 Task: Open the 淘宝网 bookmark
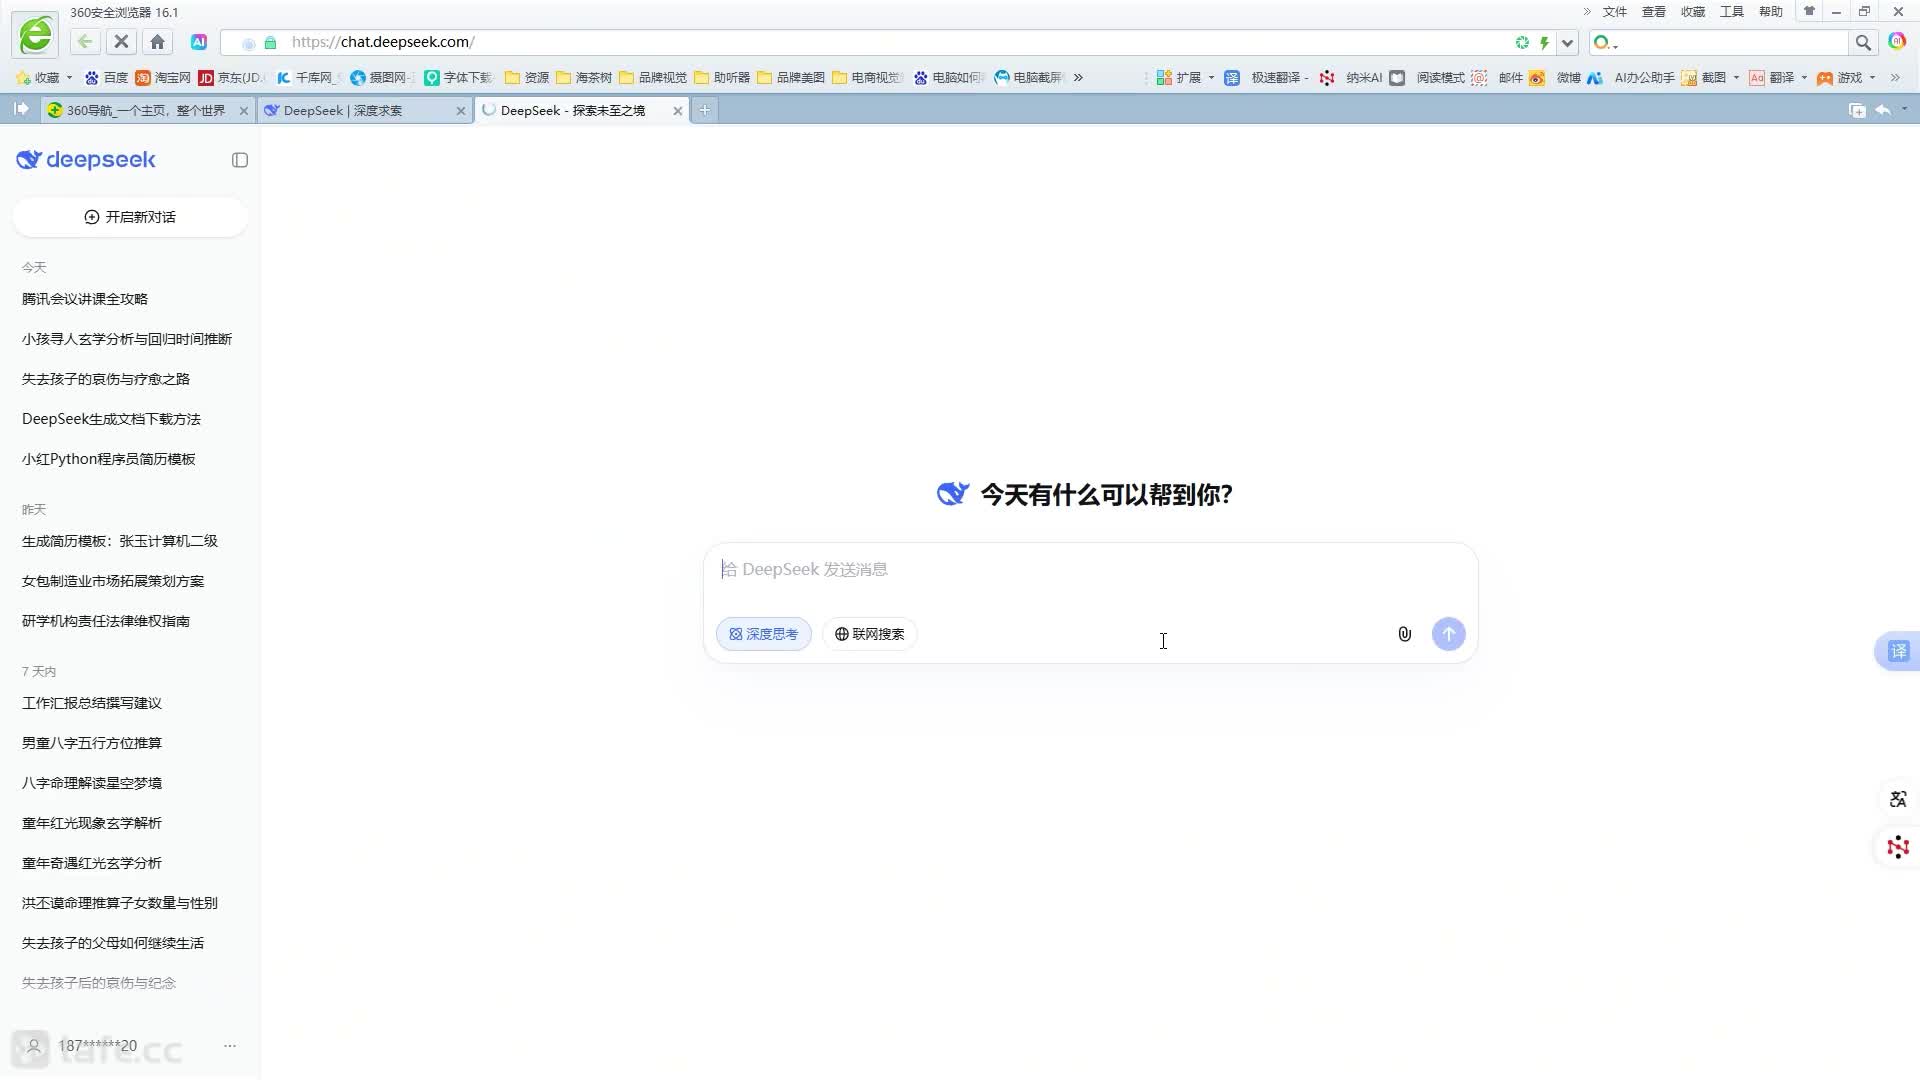163,77
